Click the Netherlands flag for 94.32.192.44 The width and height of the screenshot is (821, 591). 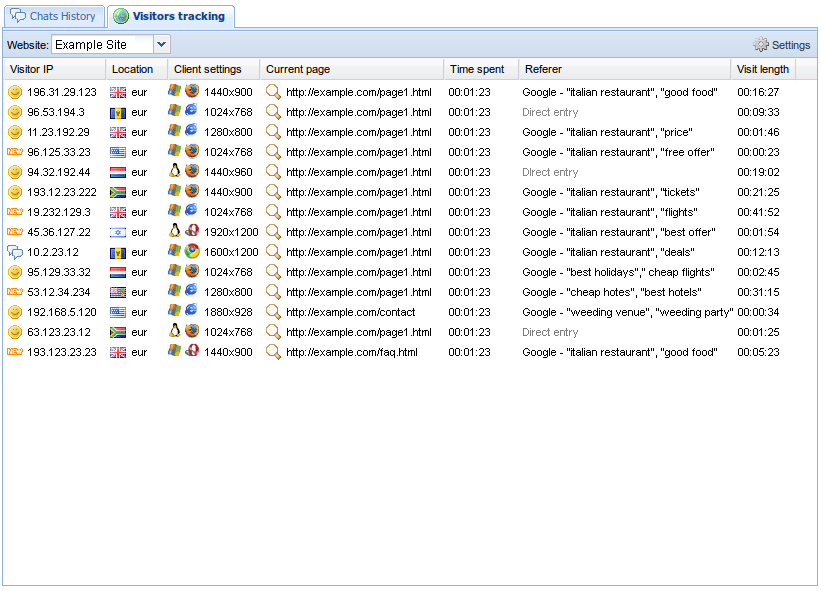[x=118, y=172]
